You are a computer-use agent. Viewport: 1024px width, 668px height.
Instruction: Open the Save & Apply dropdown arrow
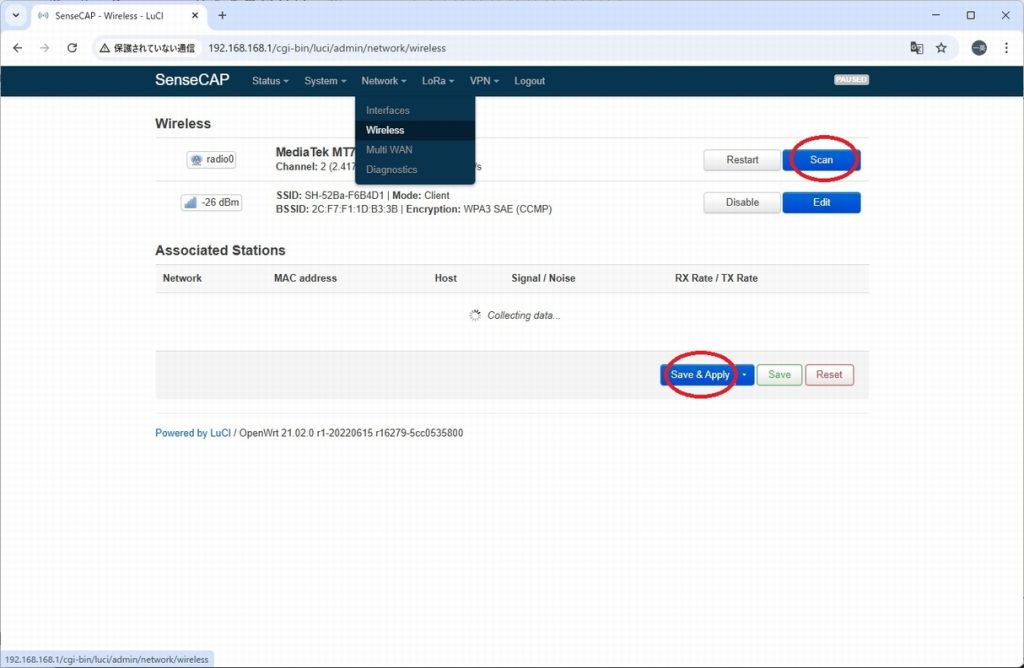745,375
